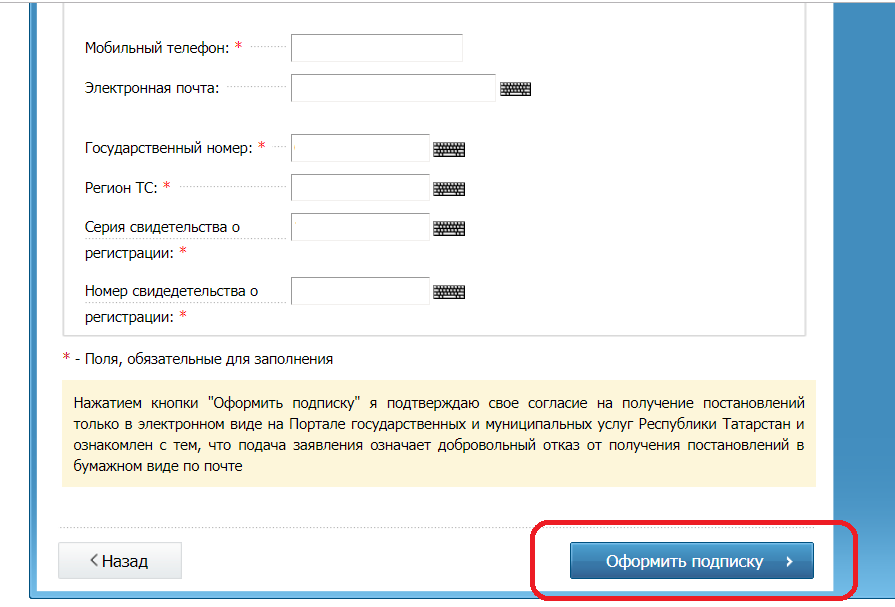This screenshot has height=607, width=895.
Task: Click the Государственный номер label
Action: 168,147
